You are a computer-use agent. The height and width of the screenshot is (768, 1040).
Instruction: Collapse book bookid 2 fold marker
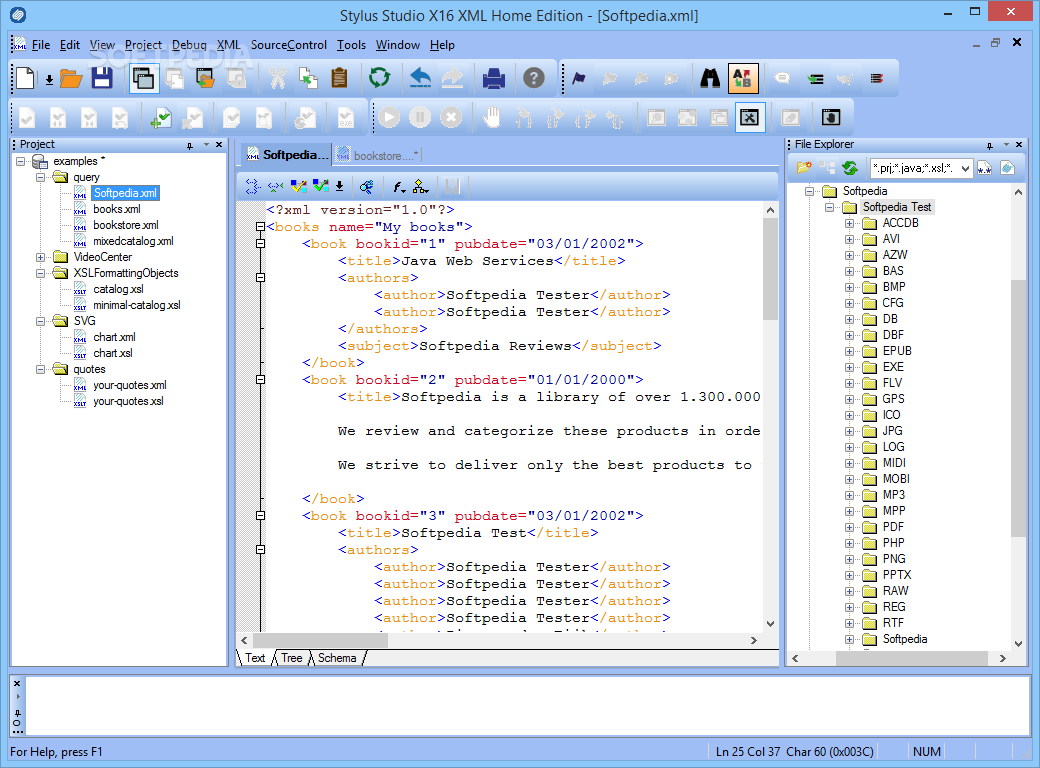260,379
